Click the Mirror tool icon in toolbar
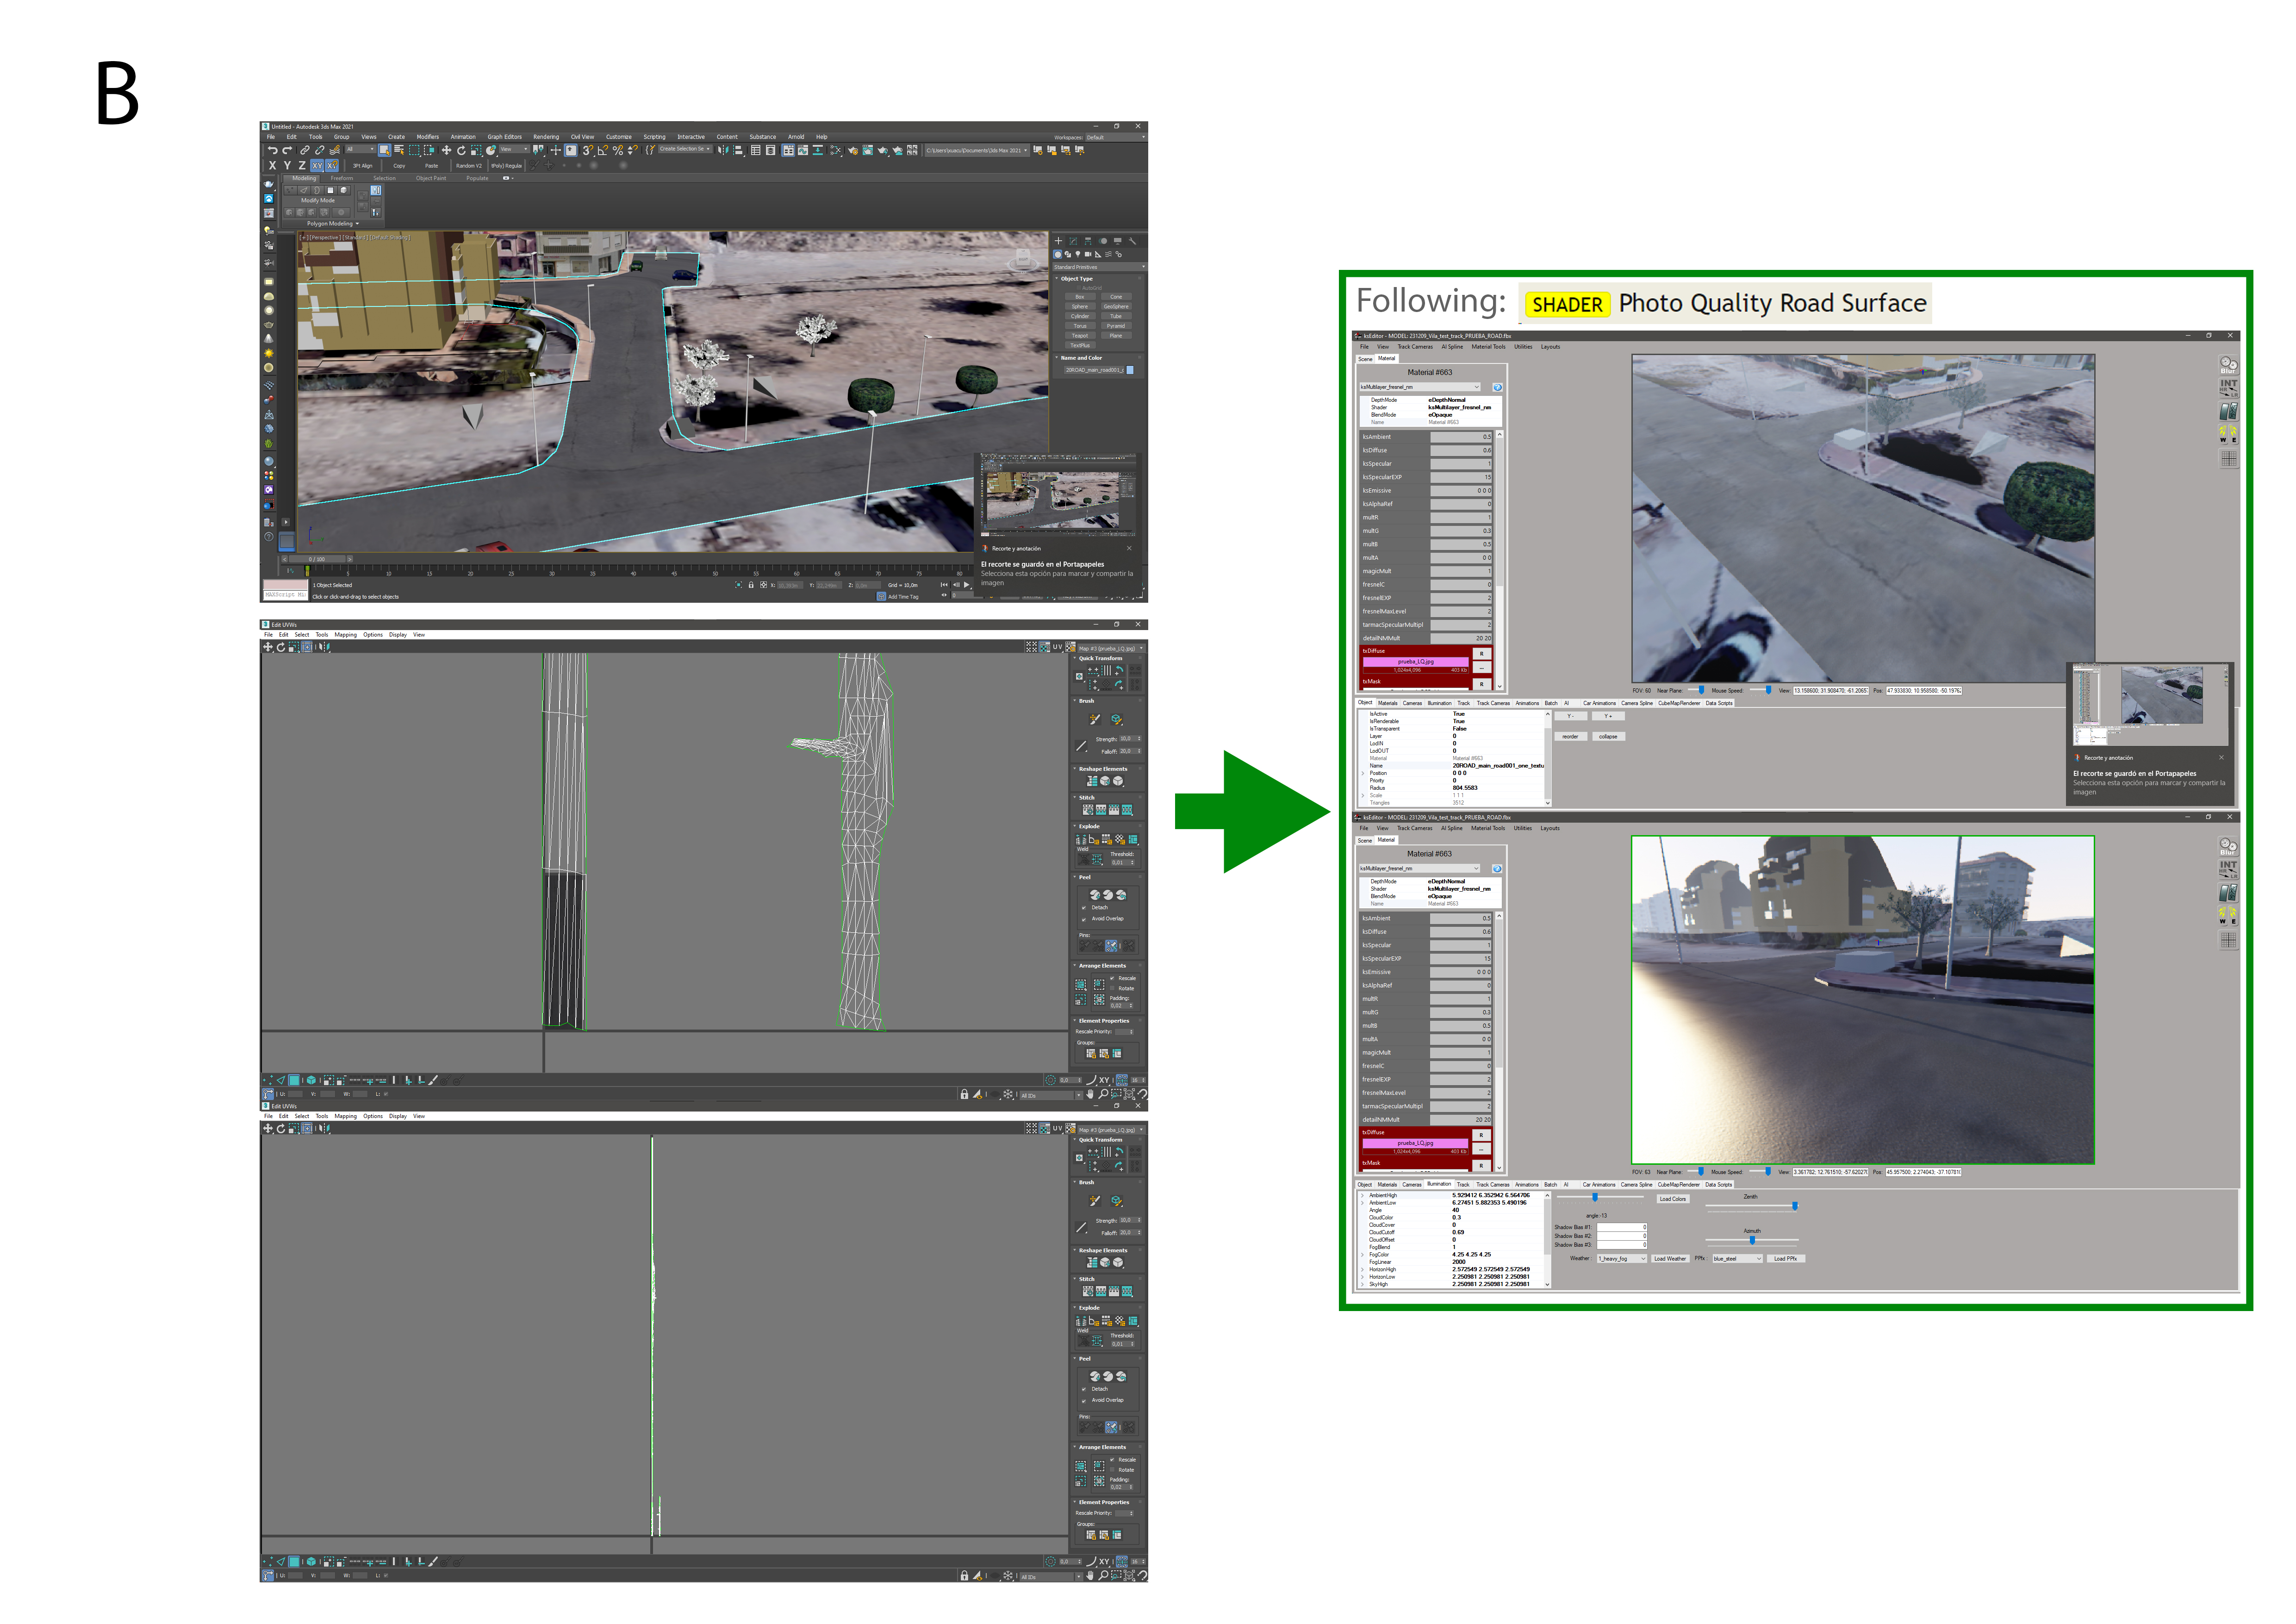2296x1624 pixels. pos(723,150)
